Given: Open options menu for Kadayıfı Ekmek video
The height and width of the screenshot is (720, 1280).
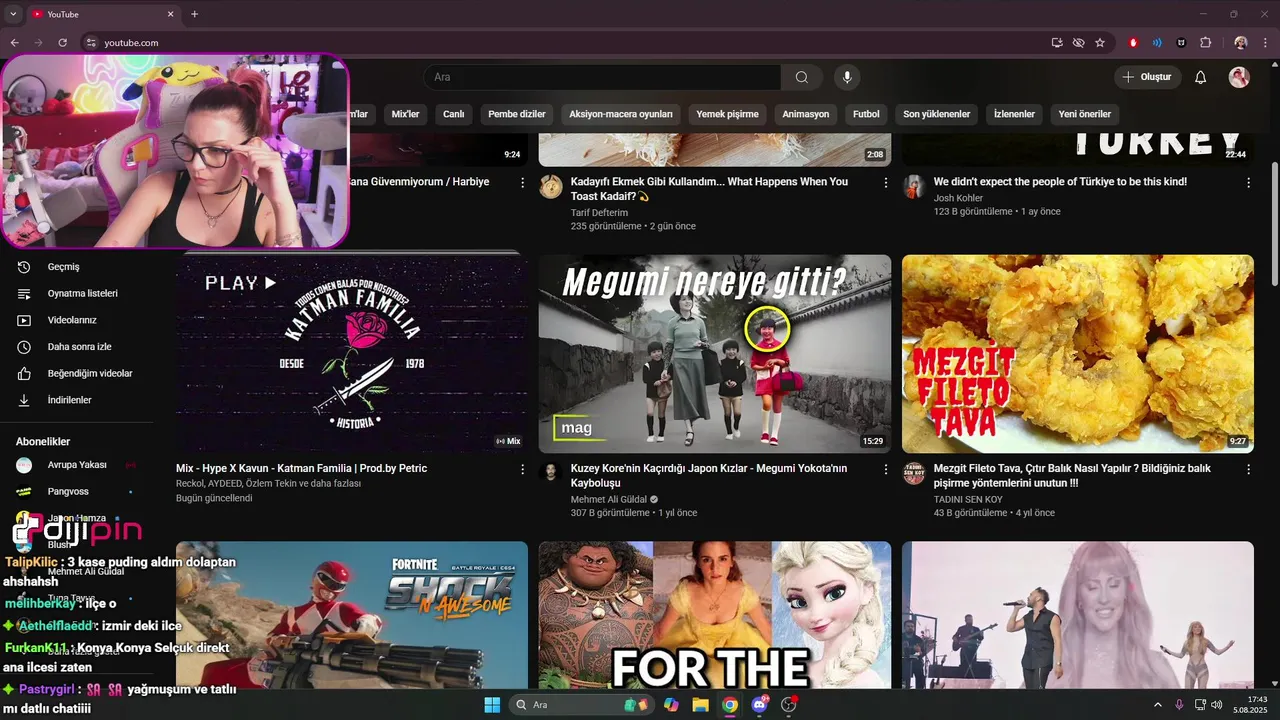Looking at the screenshot, I should click(x=885, y=183).
